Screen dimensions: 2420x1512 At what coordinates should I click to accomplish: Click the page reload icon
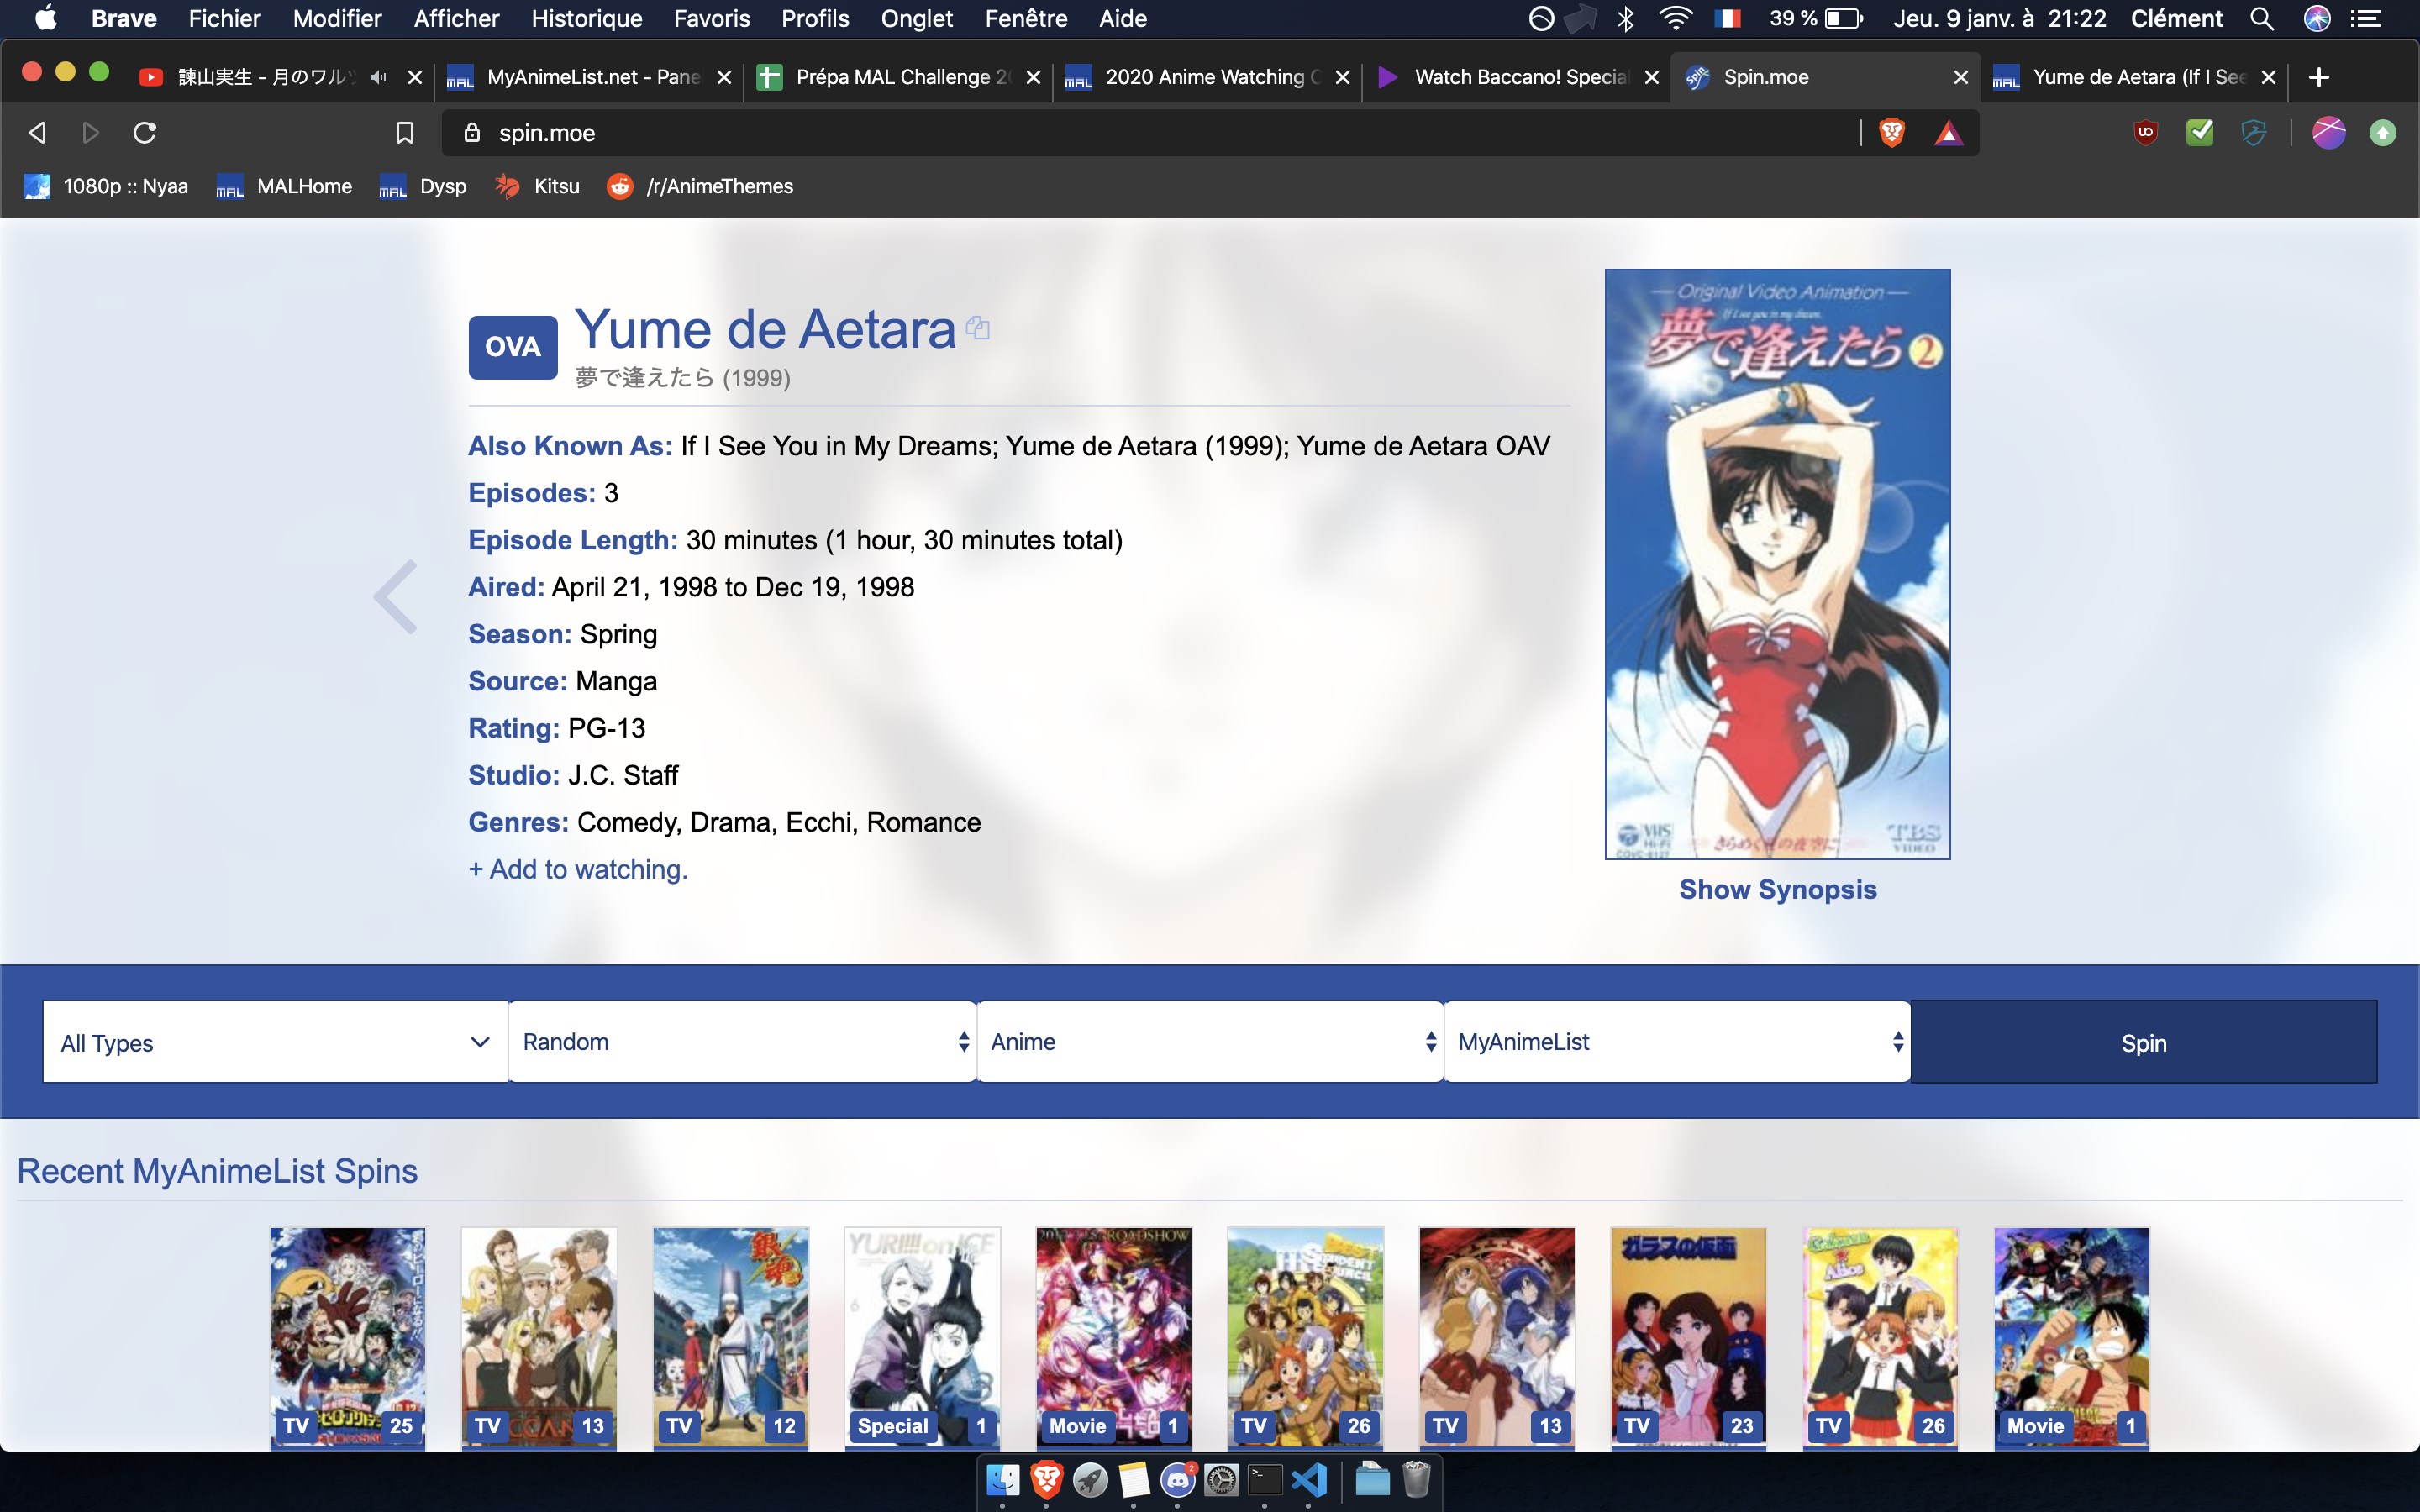pyautogui.click(x=145, y=133)
